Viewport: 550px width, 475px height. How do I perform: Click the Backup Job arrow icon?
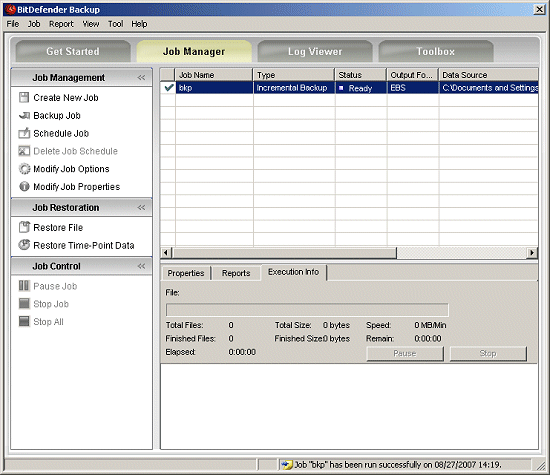(24, 115)
